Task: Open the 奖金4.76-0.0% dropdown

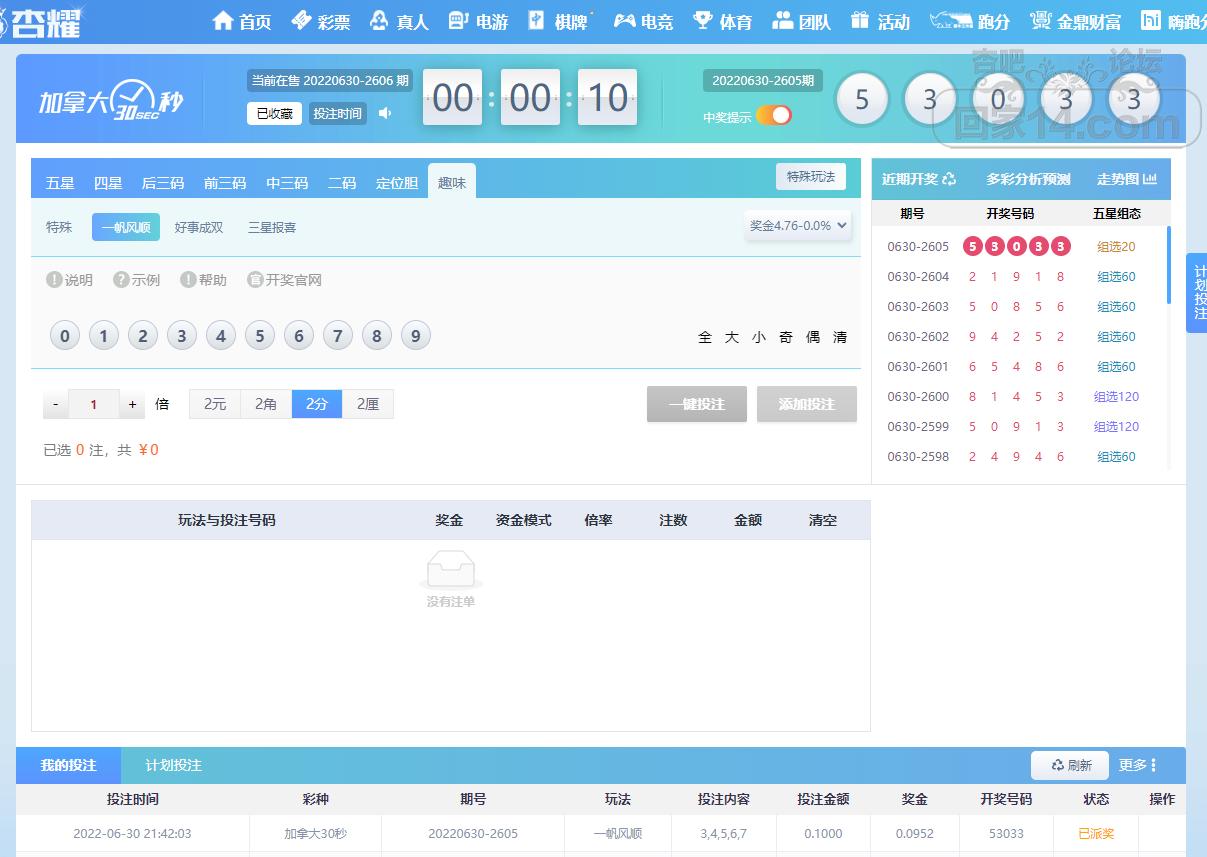Action: (x=798, y=226)
